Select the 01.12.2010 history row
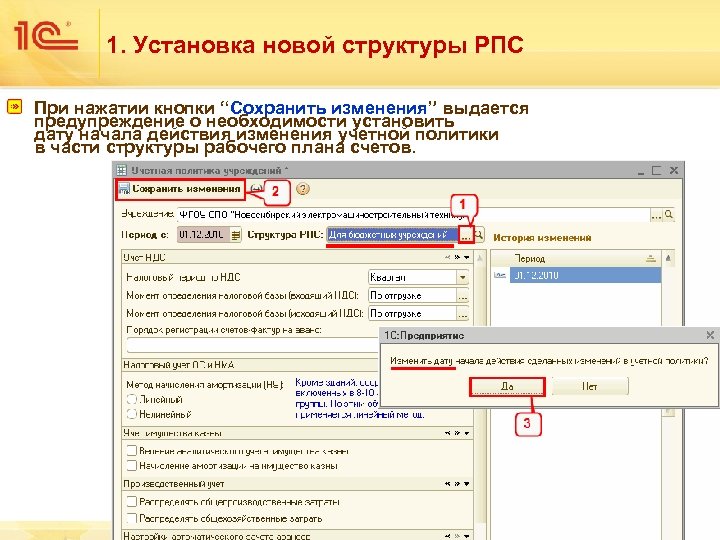Image resolution: width=720 pixels, height=540 pixels. click(585, 275)
